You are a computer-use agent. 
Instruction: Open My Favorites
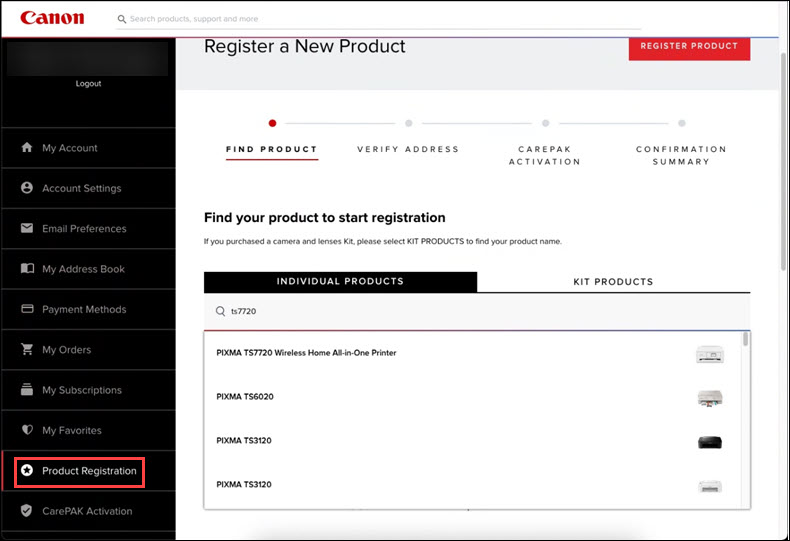click(89, 430)
